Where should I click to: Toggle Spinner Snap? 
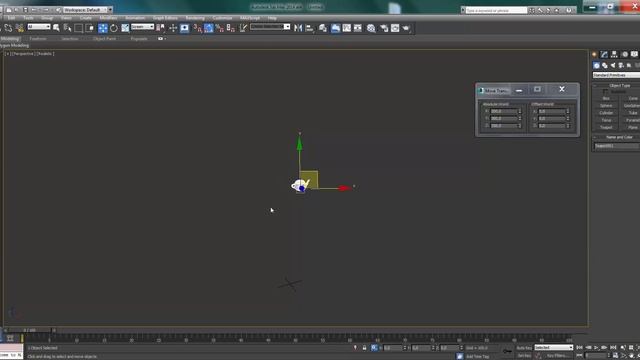231,28
